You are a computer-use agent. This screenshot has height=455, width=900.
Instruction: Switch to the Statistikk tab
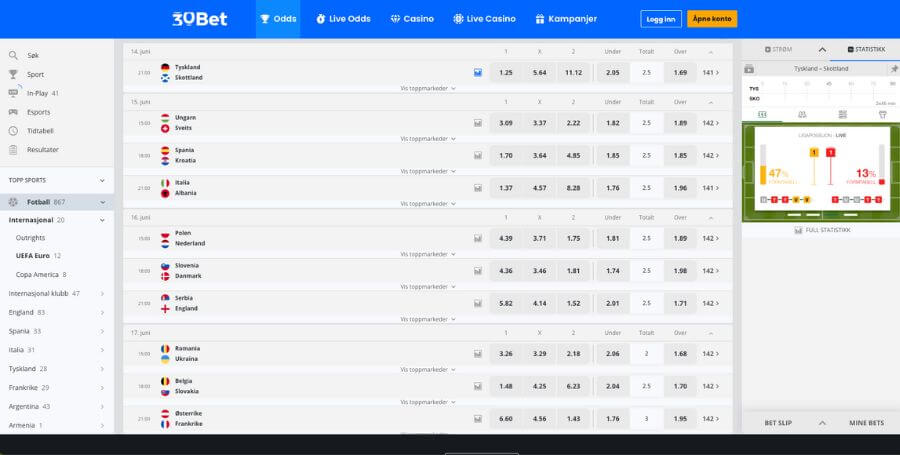(x=866, y=50)
